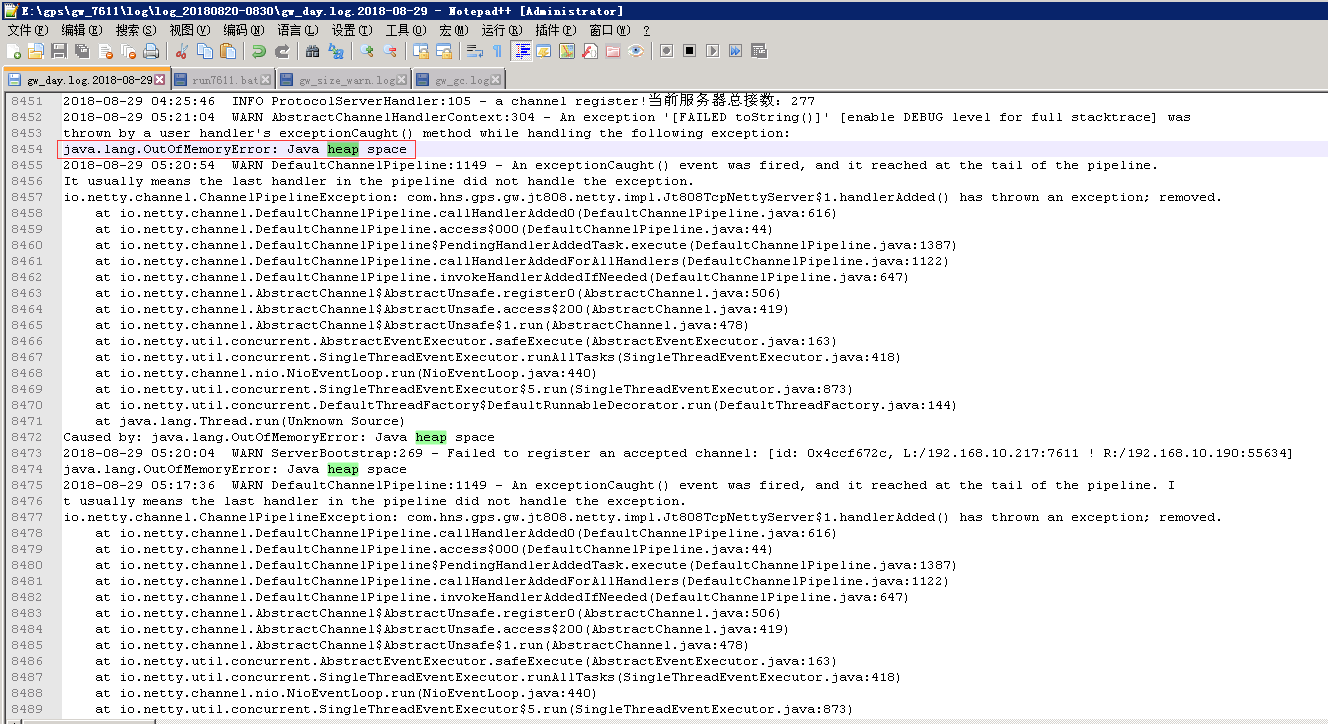Enable synchronized horizontal scrolling icon
The height and width of the screenshot is (724, 1328).
[444, 51]
